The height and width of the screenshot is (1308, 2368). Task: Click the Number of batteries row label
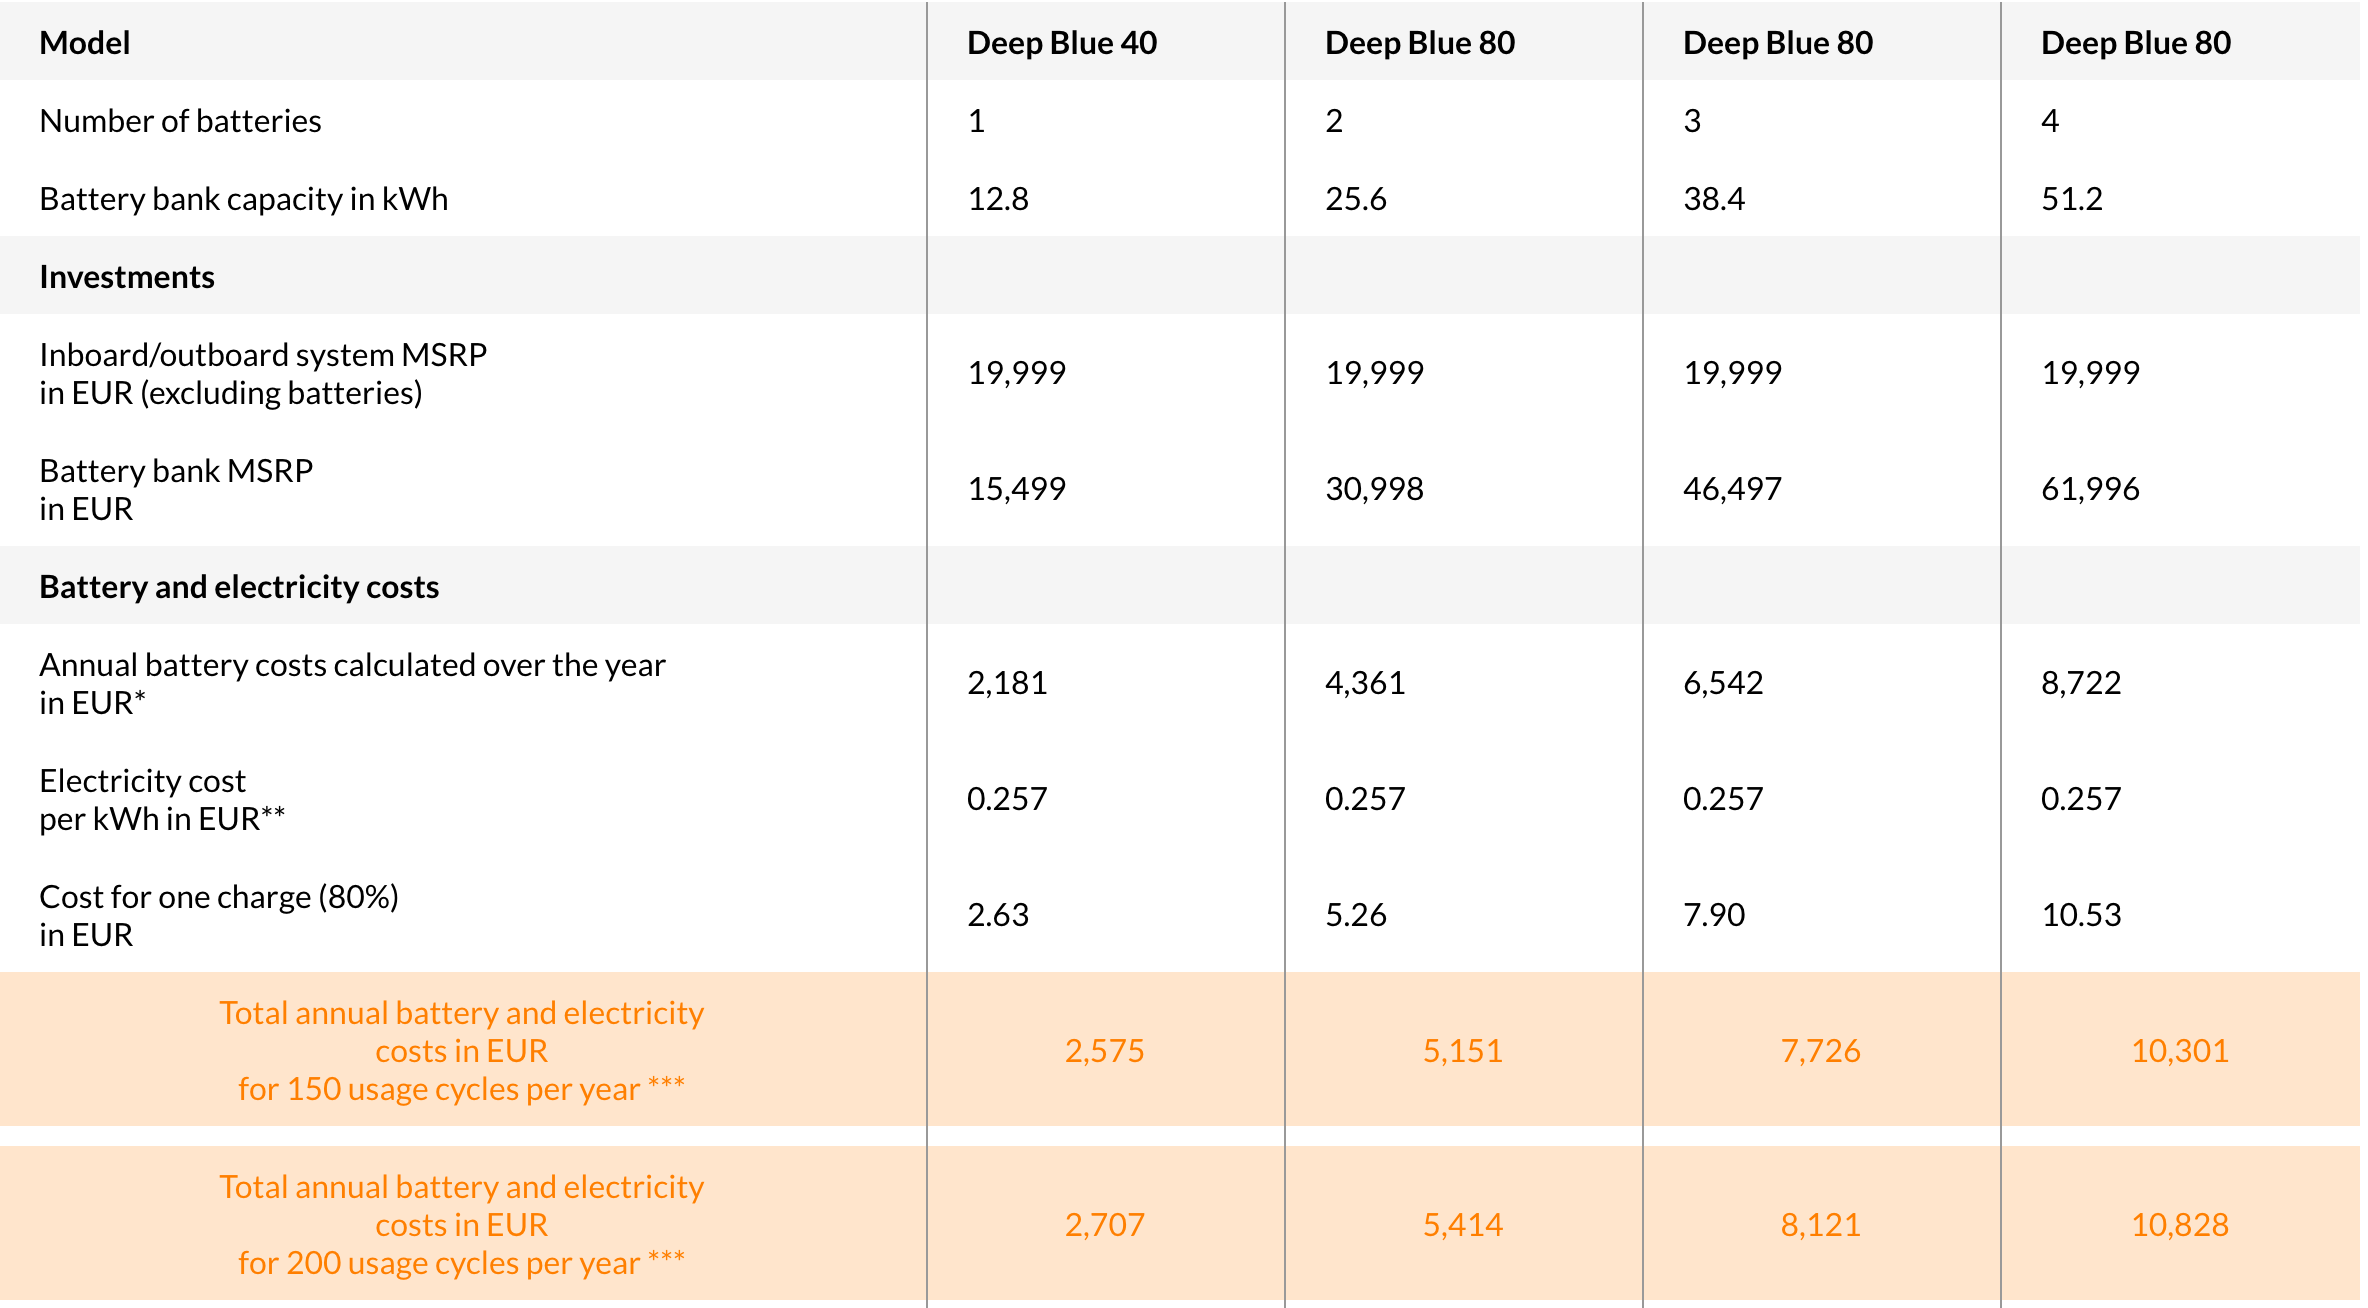[180, 121]
